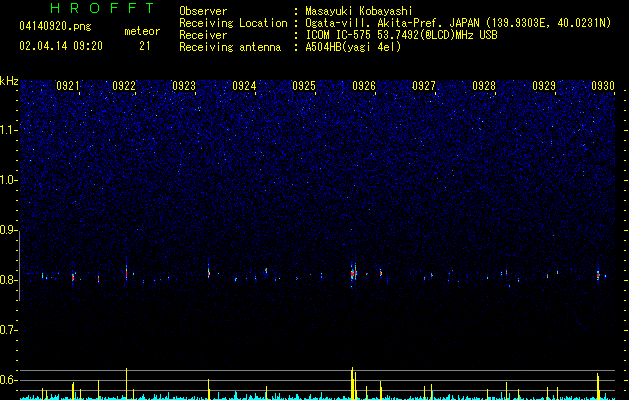Screen dimensions: 629x400
Task: Click the Receiving Location label
Action: pyautogui.click(x=233, y=23)
